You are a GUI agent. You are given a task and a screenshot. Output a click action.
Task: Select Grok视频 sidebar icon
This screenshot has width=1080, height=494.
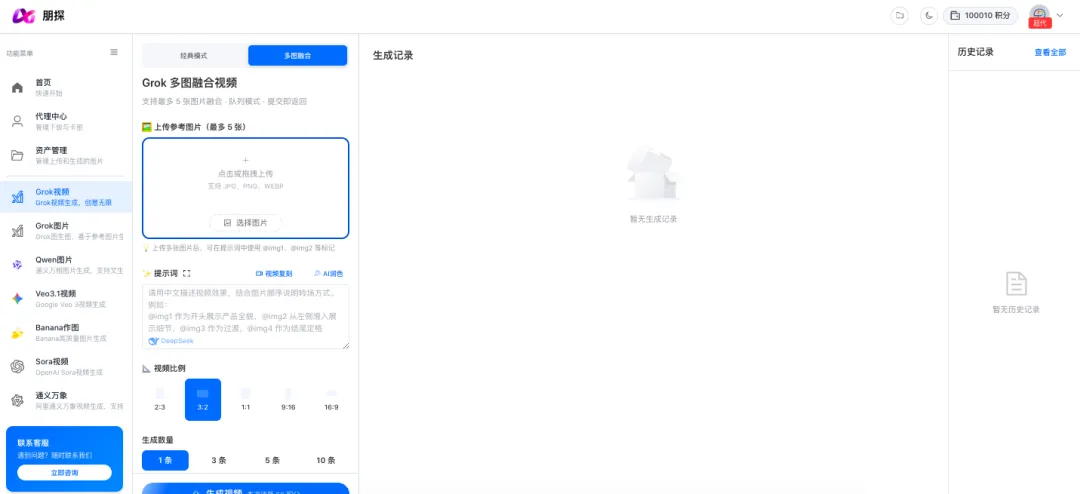click(x=18, y=198)
